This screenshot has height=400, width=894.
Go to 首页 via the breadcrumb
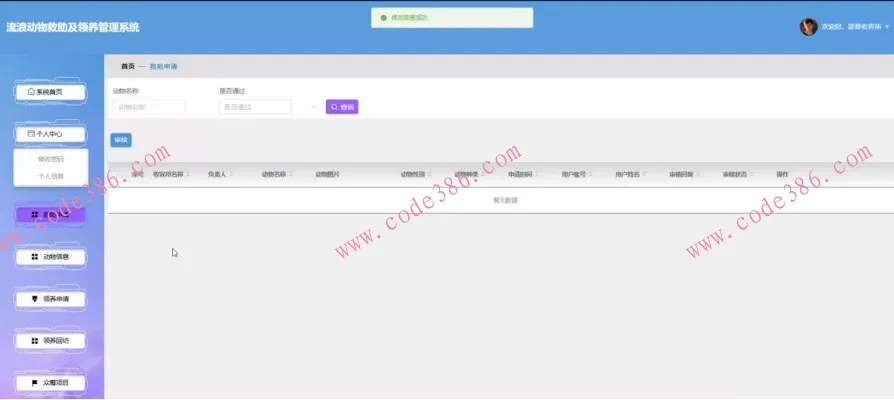(x=128, y=67)
